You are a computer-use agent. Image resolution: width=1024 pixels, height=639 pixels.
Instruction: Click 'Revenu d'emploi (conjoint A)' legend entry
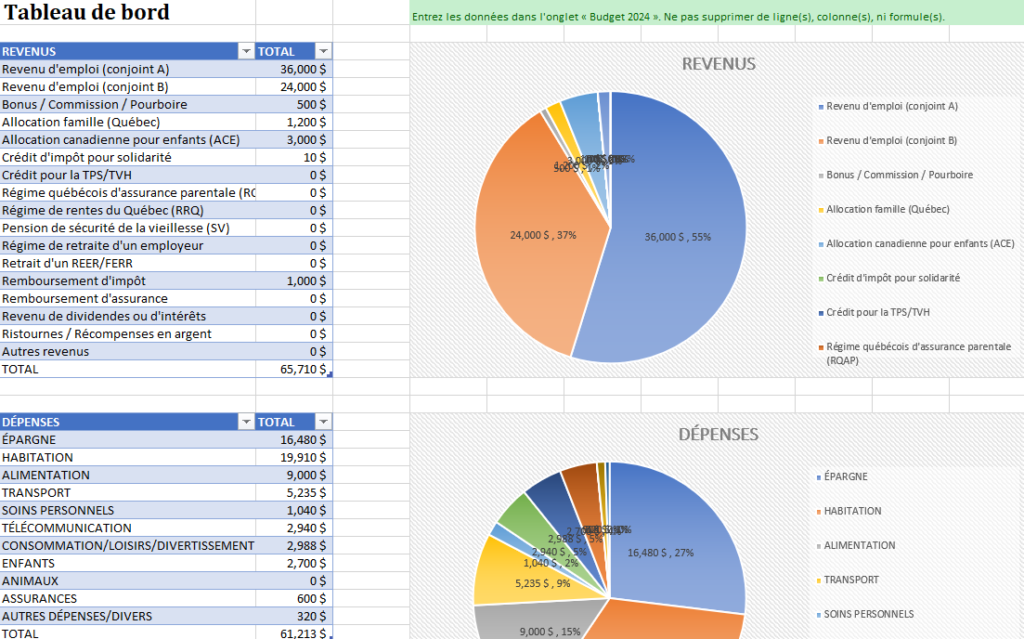pyautogui.click(x=888, y=106)
